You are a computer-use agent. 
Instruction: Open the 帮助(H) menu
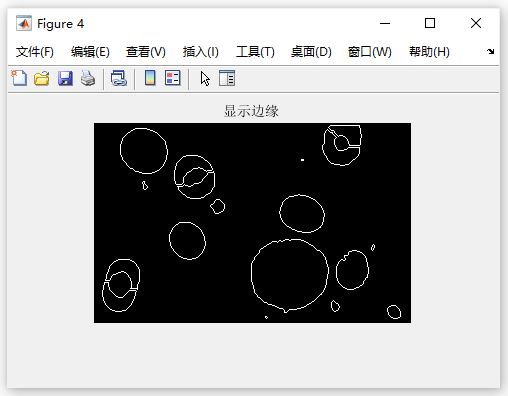coord(429,52)
